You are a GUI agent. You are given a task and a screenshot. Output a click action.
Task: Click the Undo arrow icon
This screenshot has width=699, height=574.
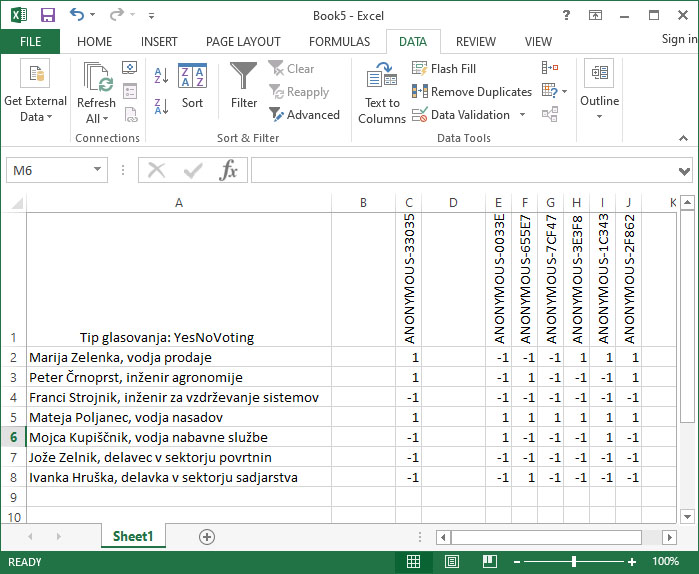point(77,15)
